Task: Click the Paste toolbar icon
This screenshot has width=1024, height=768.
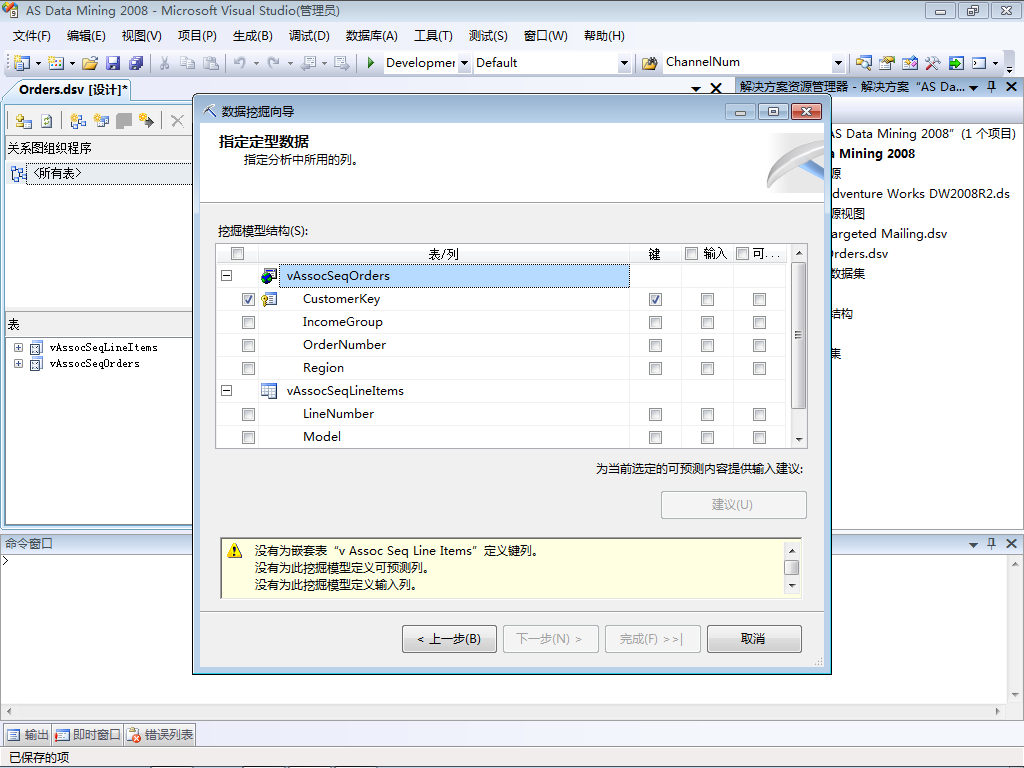Action: (211, 63)
